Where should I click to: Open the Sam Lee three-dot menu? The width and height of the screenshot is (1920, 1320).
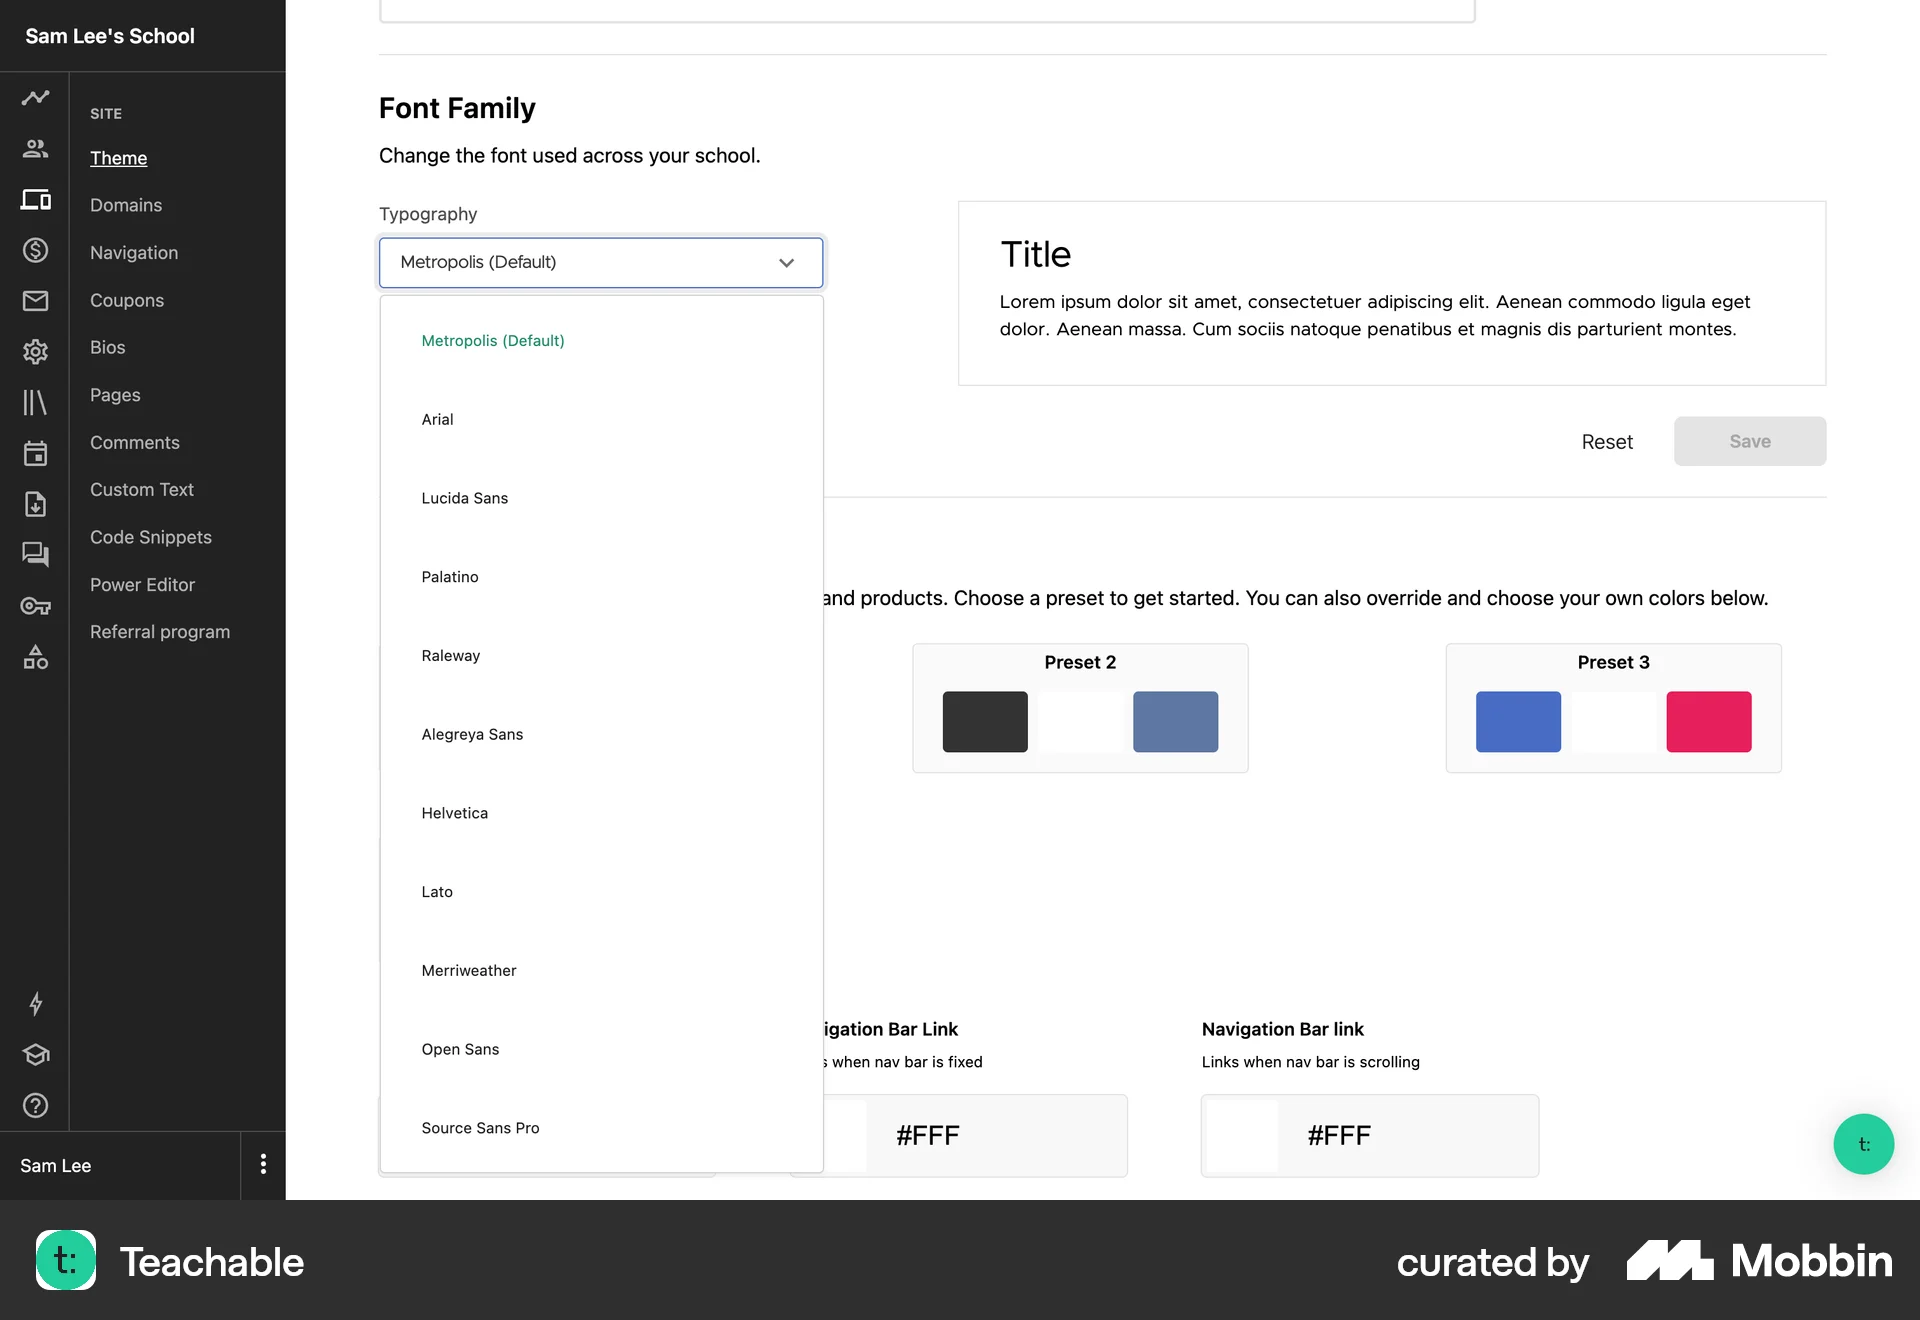tap(263, 1165)
